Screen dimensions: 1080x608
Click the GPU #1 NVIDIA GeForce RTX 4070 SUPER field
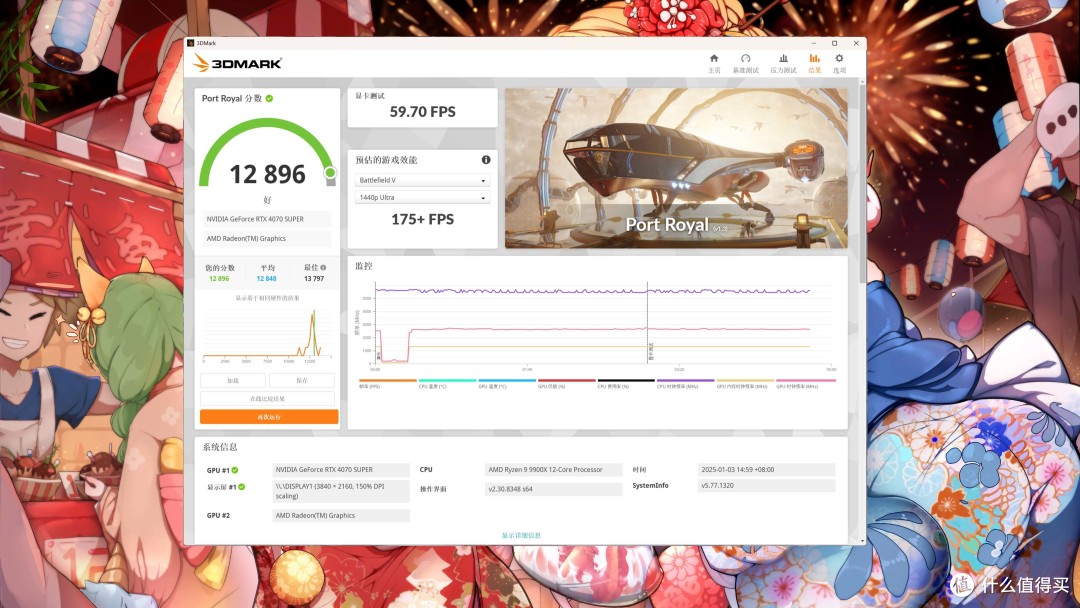coord(341,470)
